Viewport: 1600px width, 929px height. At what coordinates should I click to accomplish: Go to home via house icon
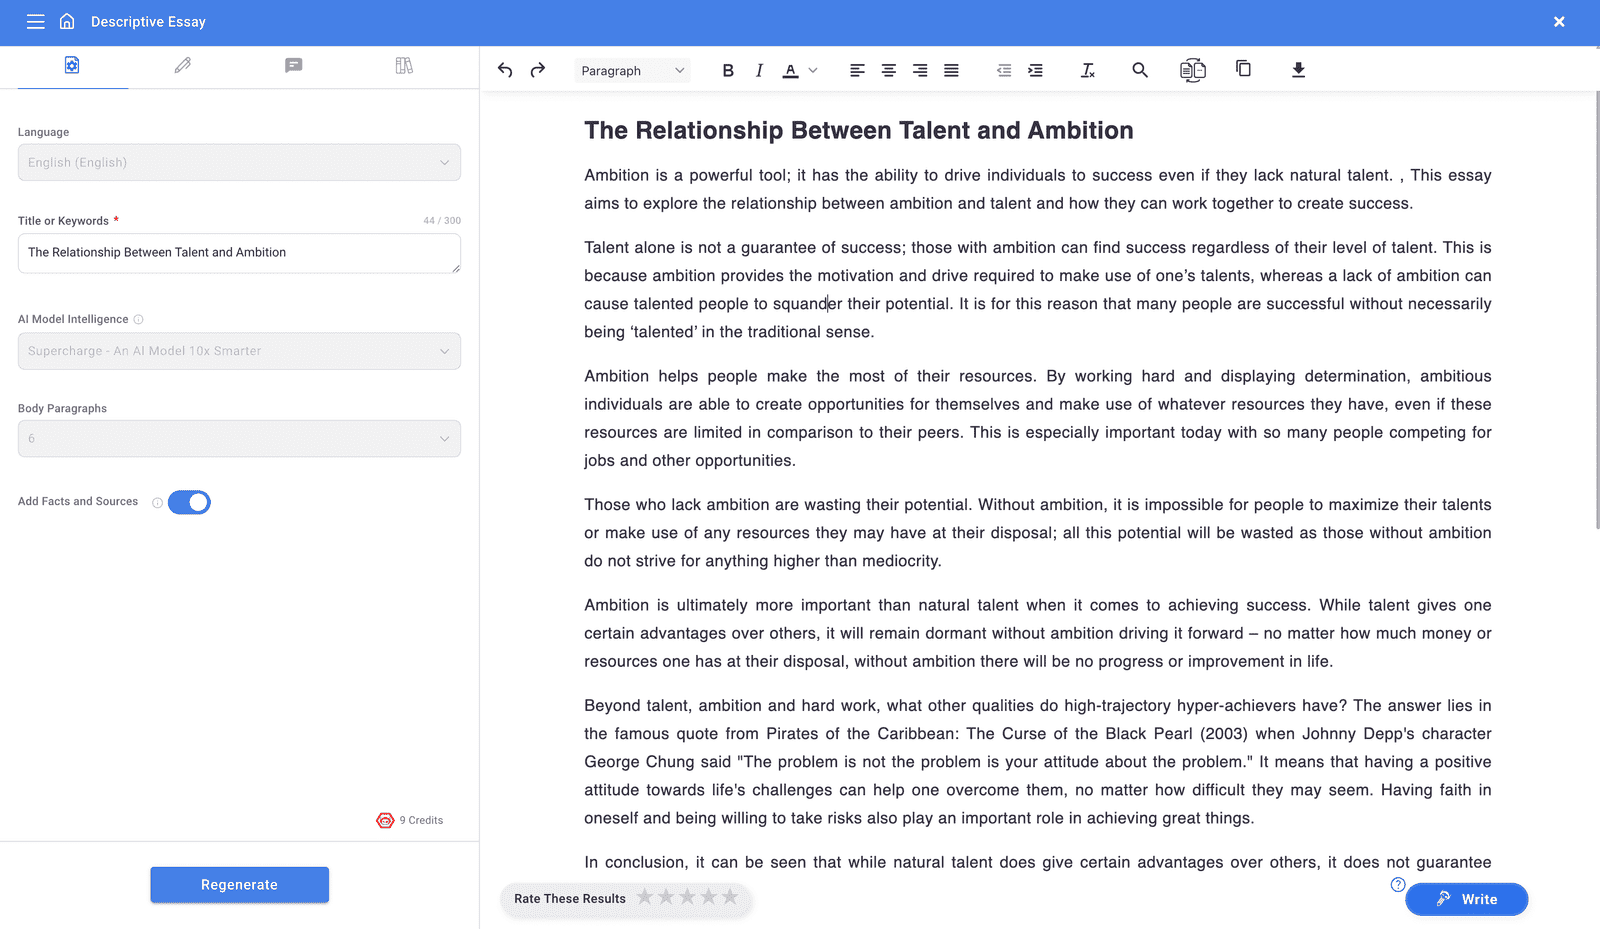point(67,21)
